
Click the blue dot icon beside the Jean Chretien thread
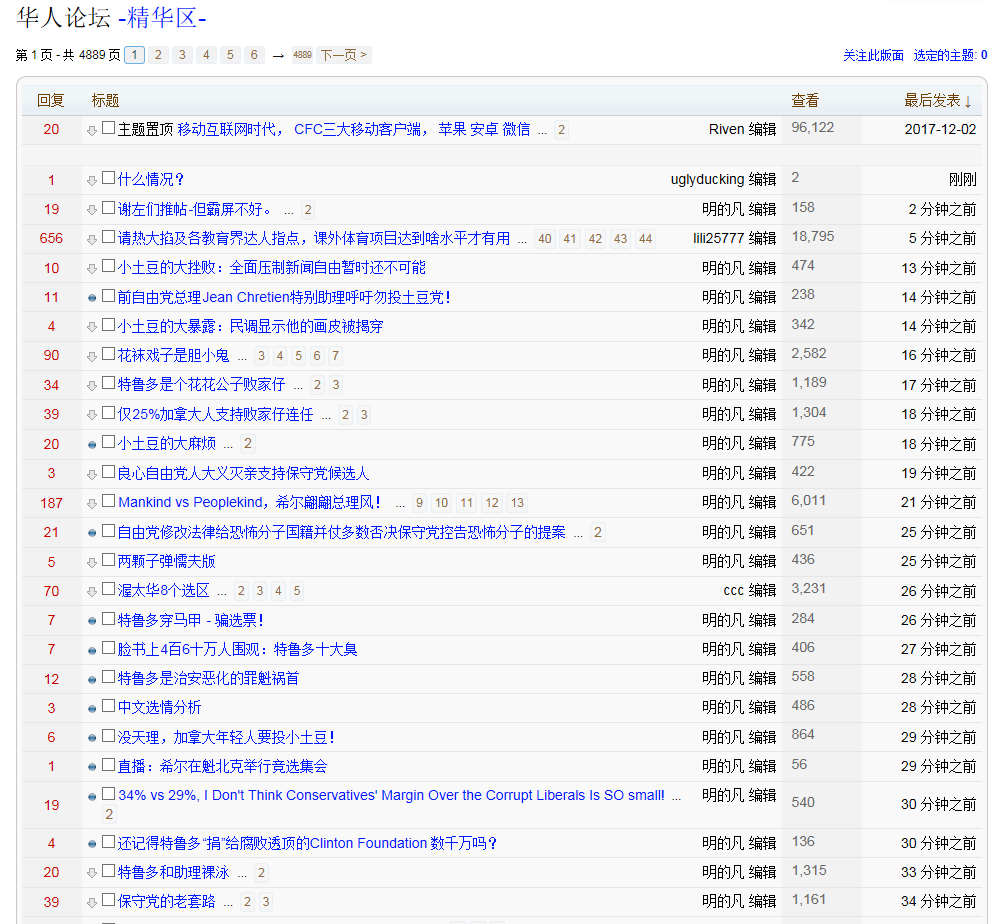92,298
